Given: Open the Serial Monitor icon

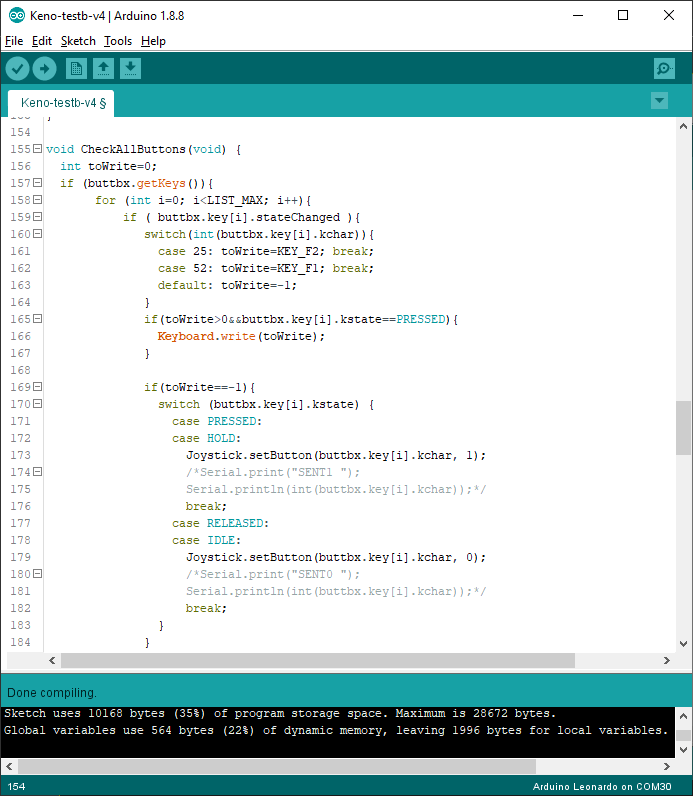Looking at the screenshot, I should click(x=664, y=68).
